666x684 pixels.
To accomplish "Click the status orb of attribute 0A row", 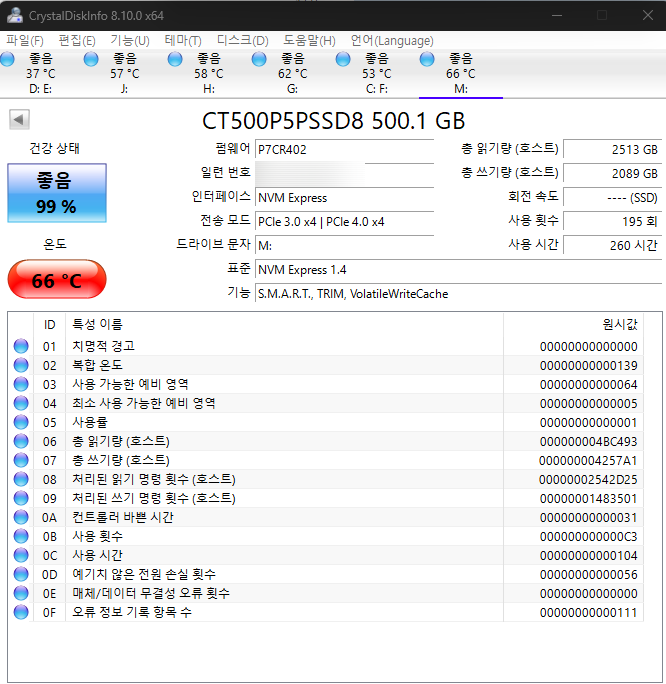I will [x=21, y=517].
